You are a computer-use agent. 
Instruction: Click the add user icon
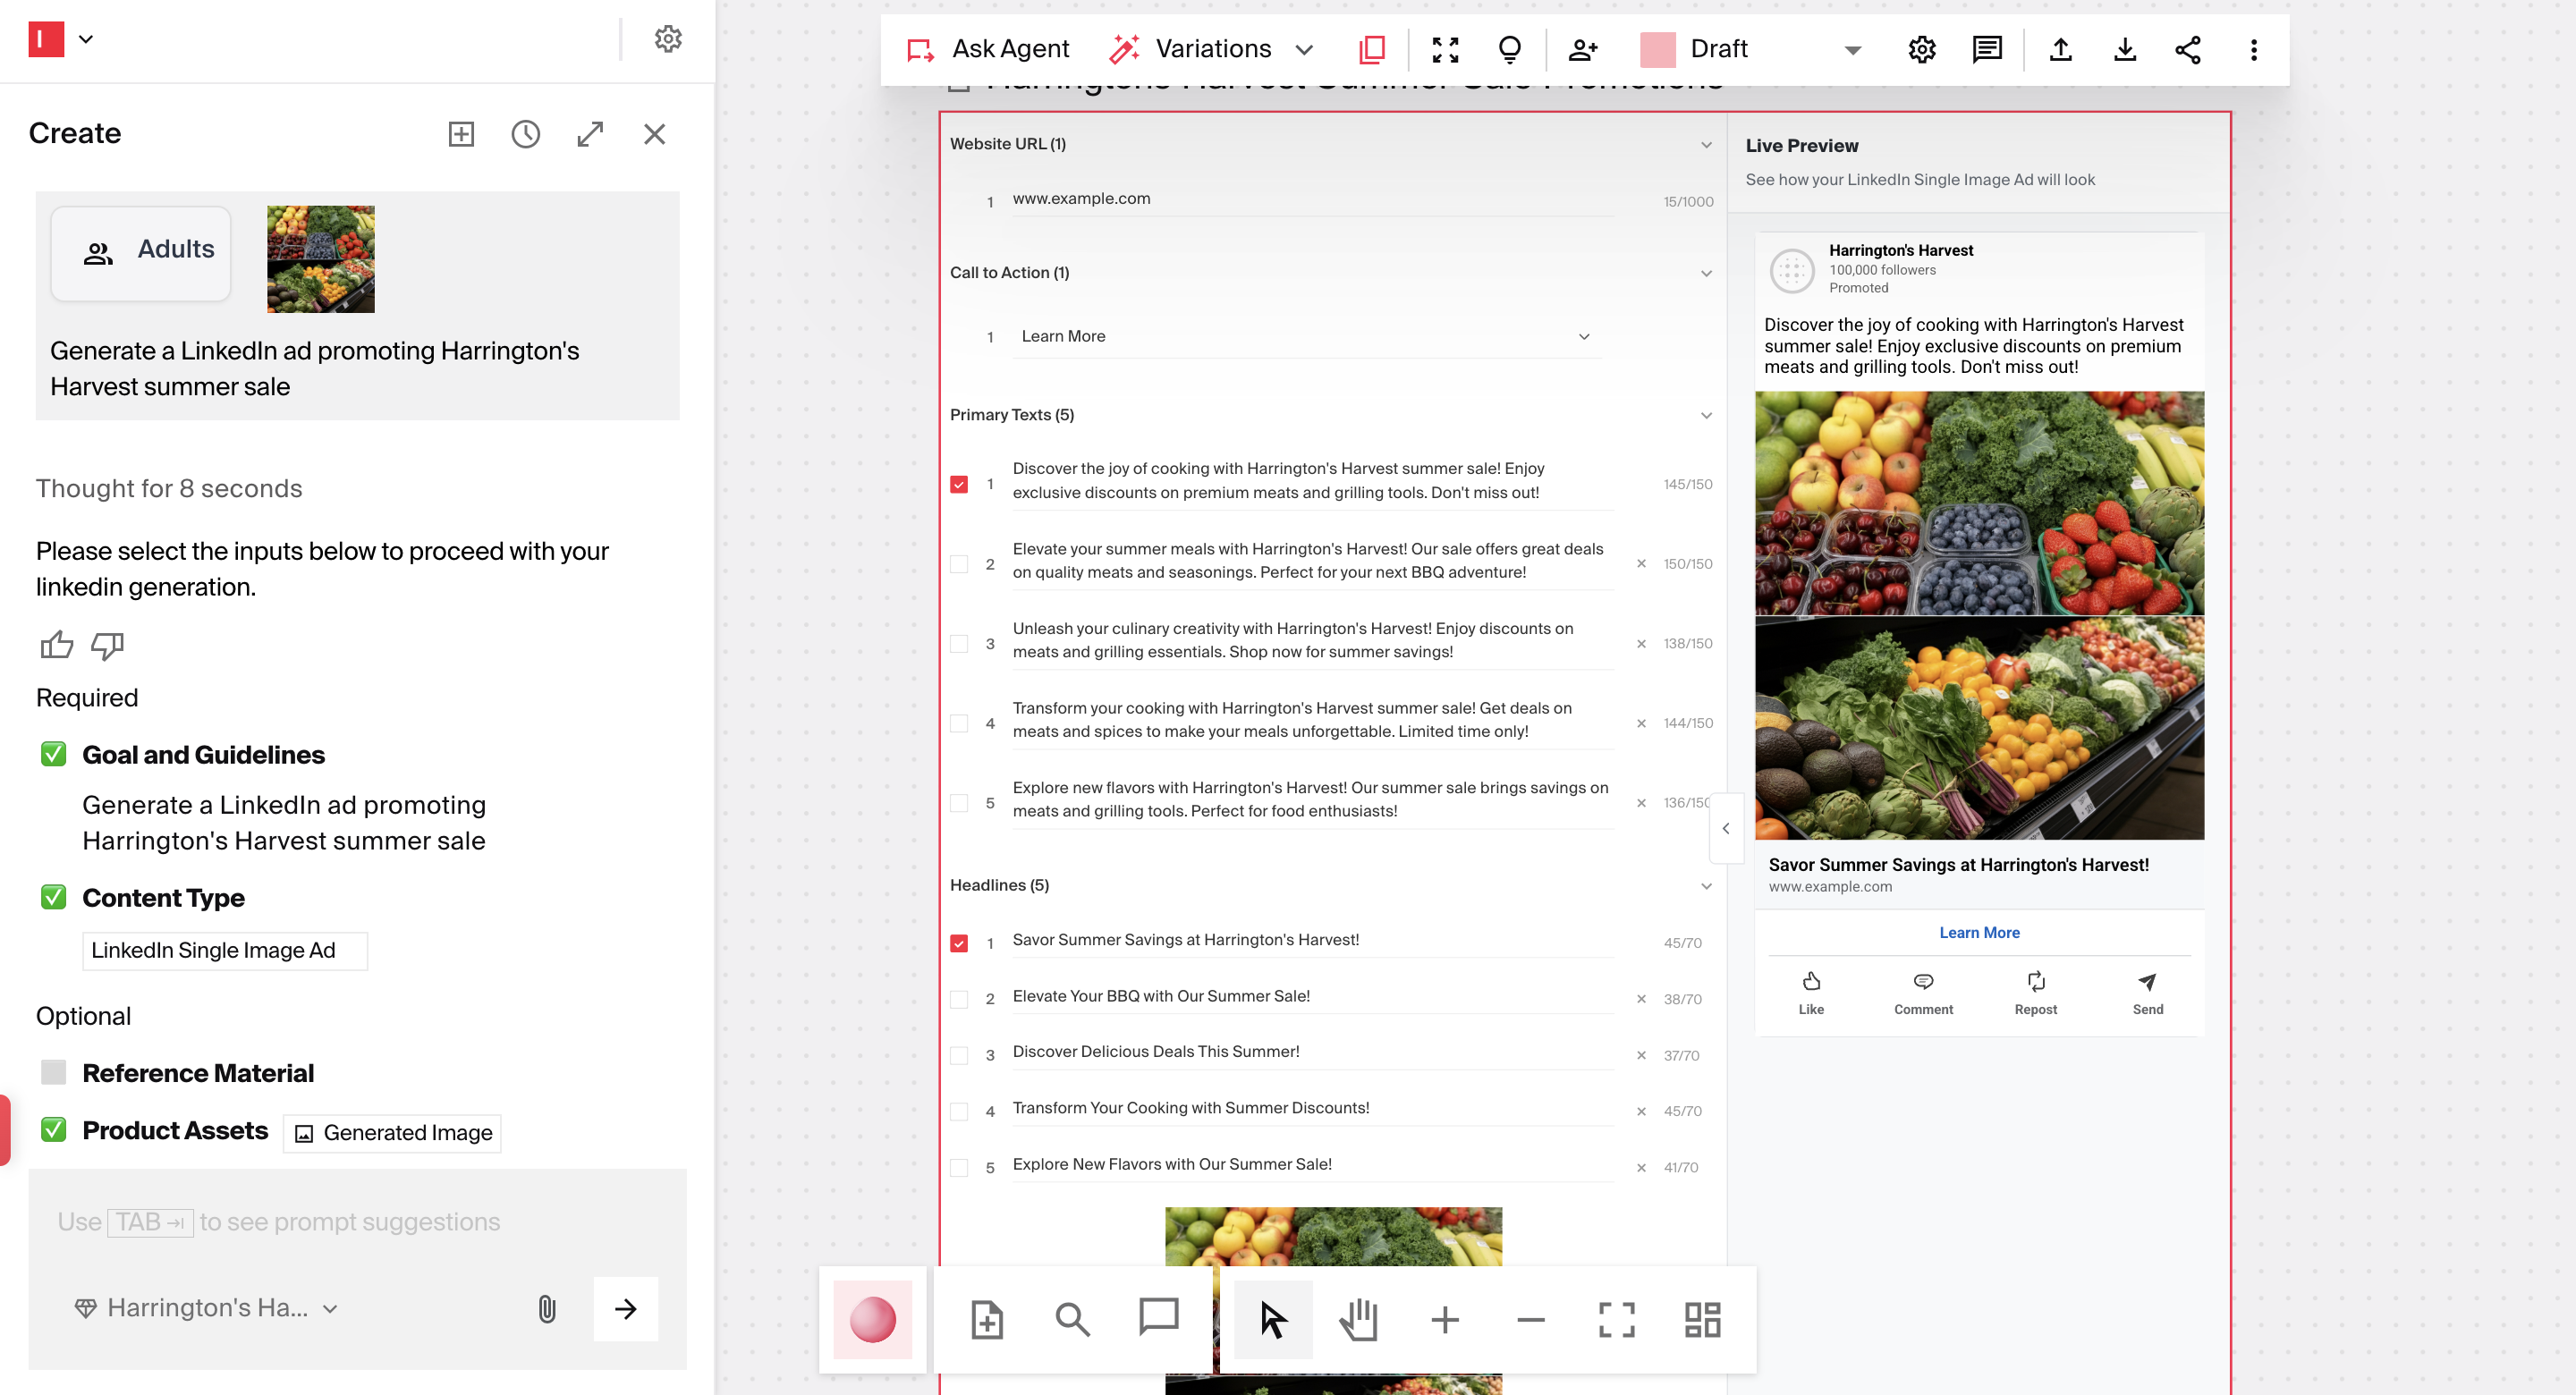pos(1582,49)
